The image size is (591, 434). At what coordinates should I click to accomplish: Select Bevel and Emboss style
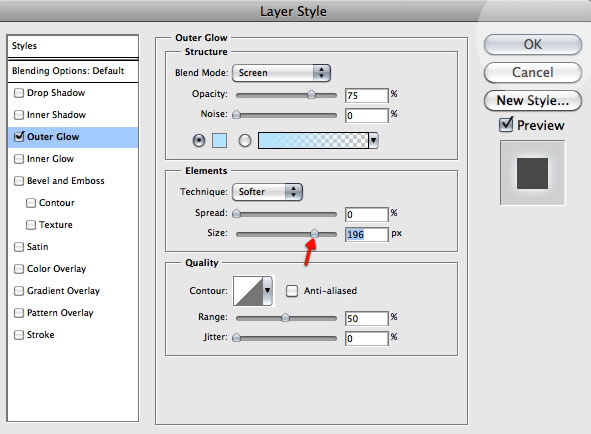66,181
